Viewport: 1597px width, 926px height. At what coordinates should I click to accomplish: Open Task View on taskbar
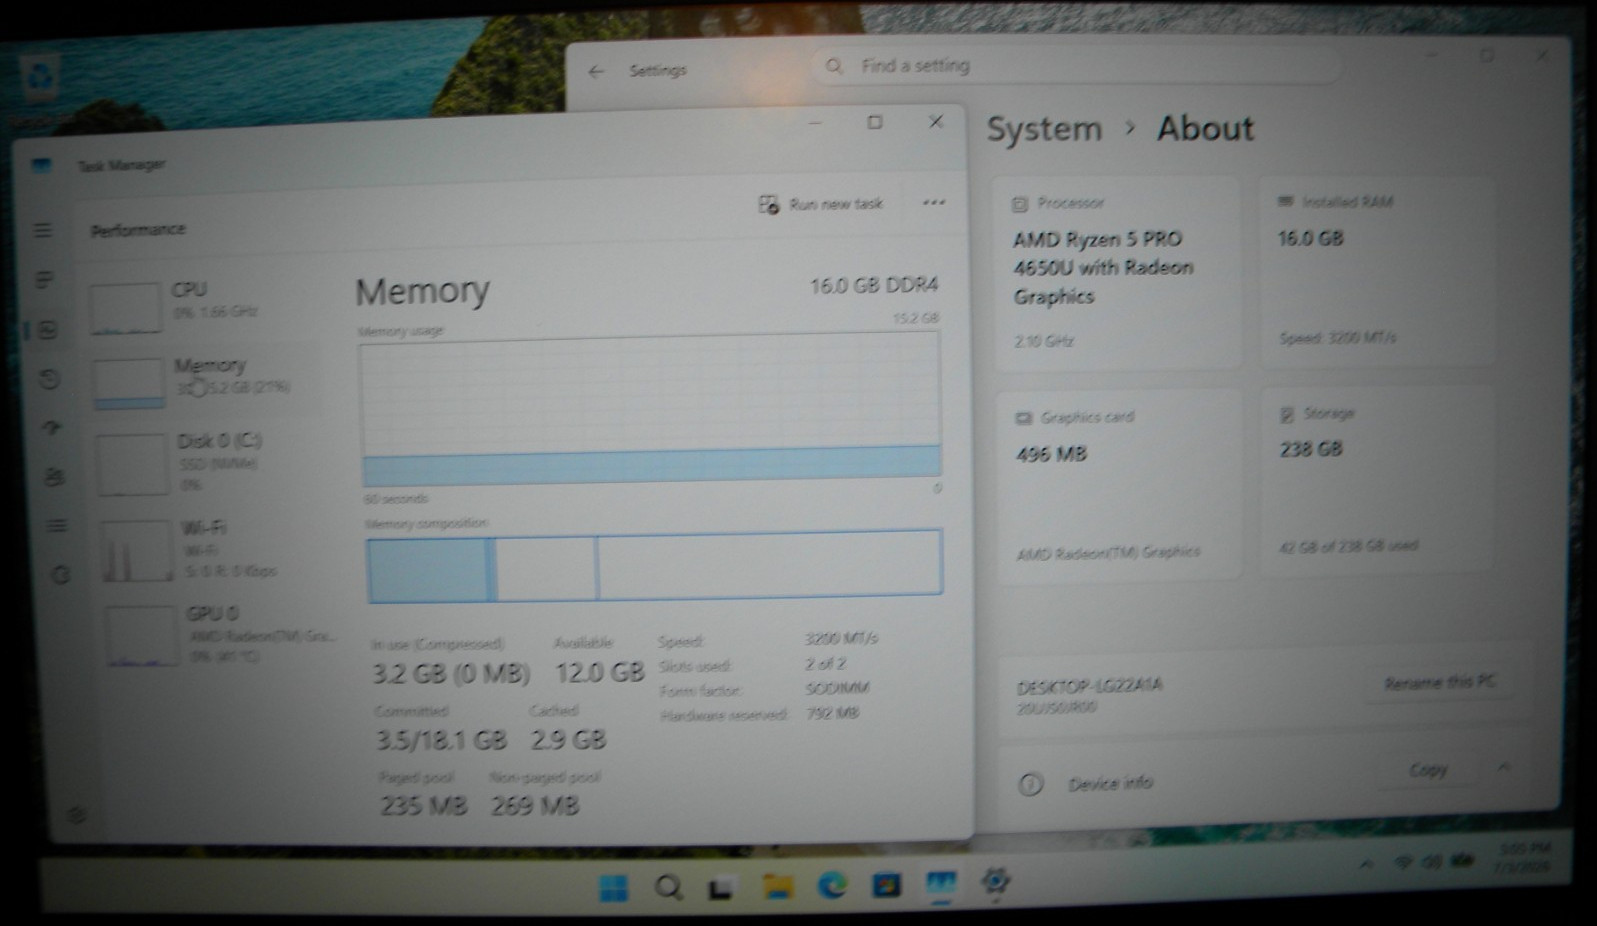(721, 887)
